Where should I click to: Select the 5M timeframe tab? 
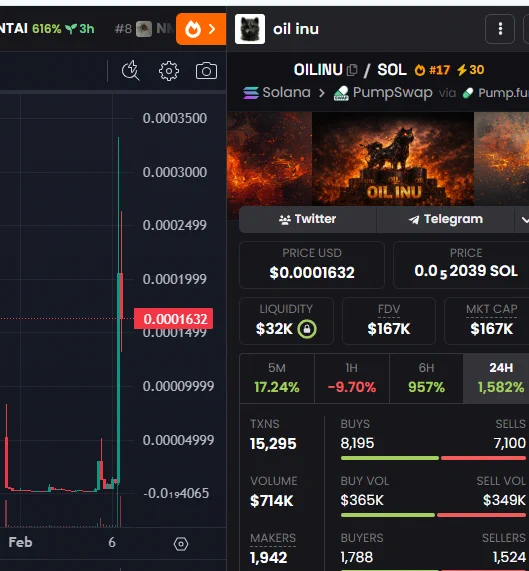pyautogui.click(x=277, y=378)
